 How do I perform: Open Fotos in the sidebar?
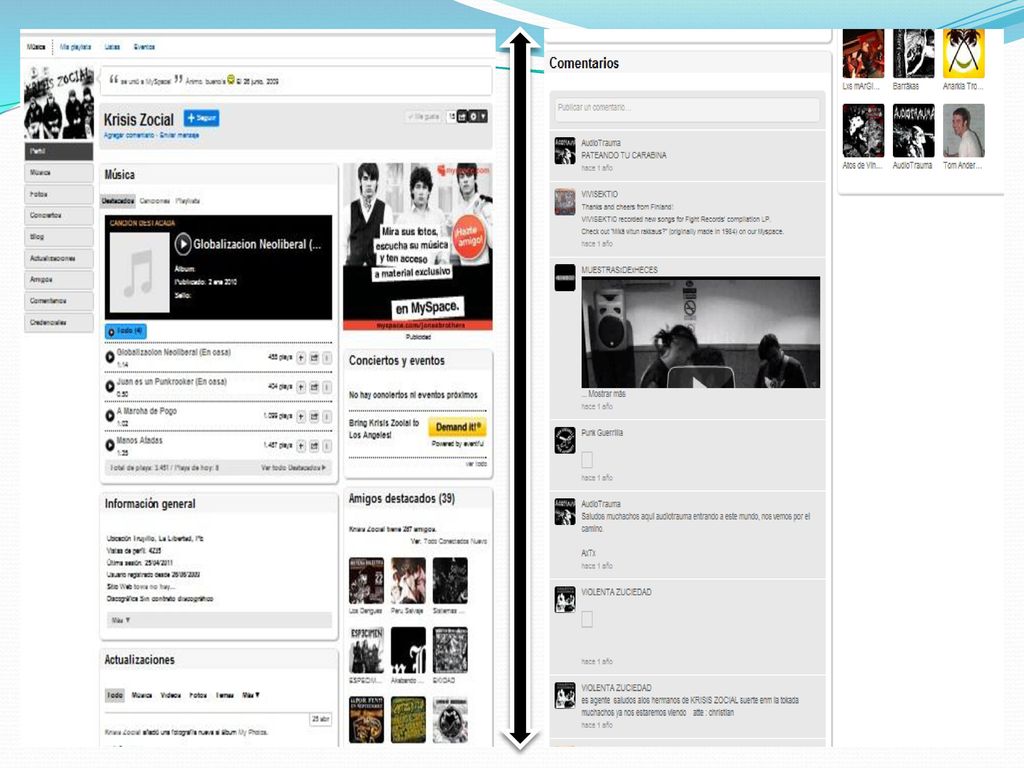coord(59,194)
